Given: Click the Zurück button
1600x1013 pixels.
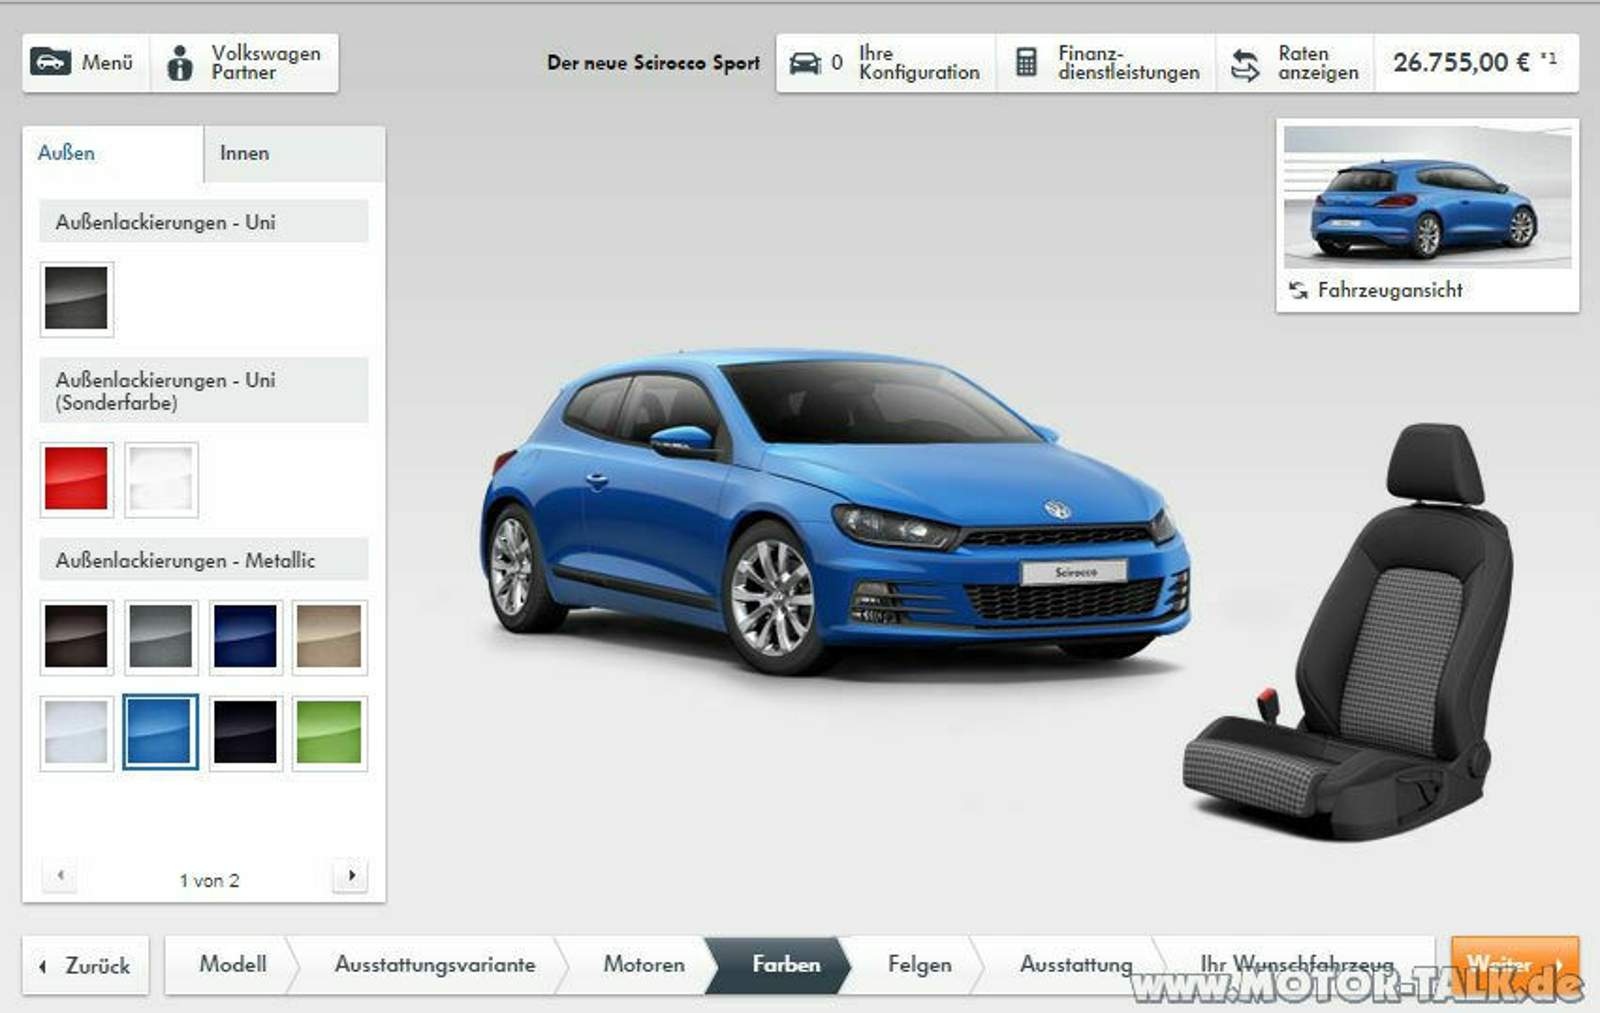Looking at the screenshot, I should point(86,965).
